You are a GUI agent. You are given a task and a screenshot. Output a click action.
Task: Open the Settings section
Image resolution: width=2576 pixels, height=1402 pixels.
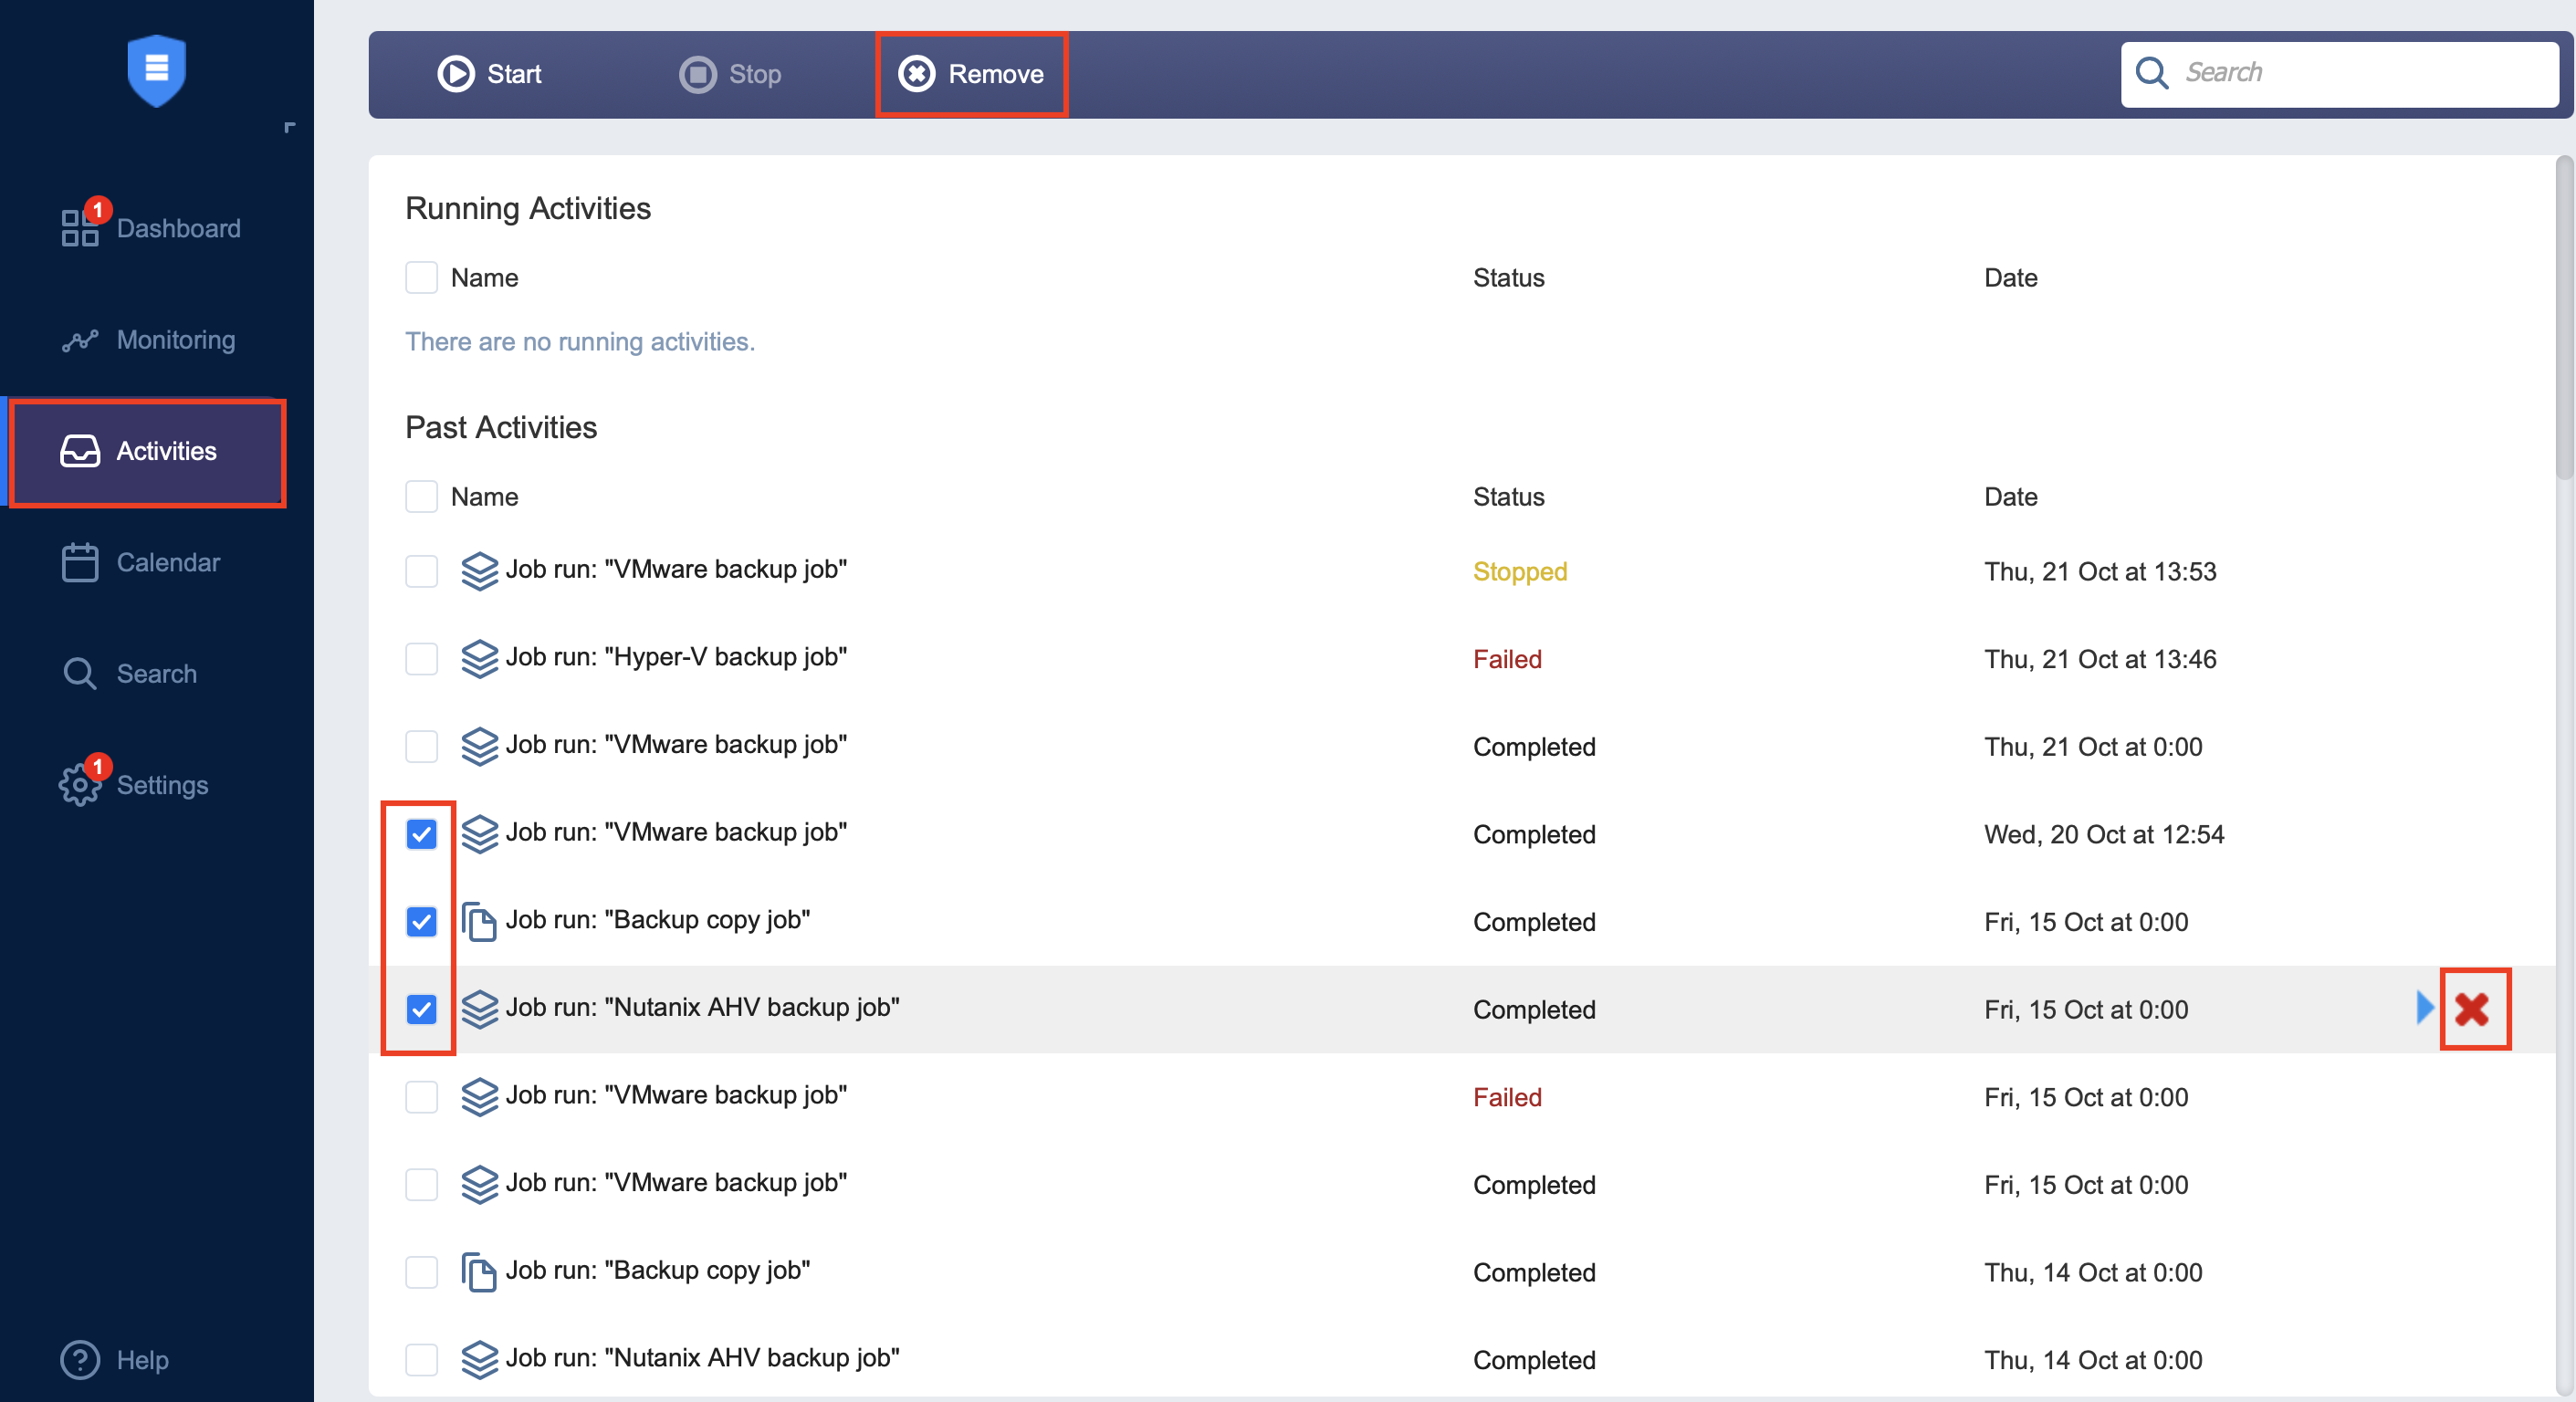coord(134,785)
